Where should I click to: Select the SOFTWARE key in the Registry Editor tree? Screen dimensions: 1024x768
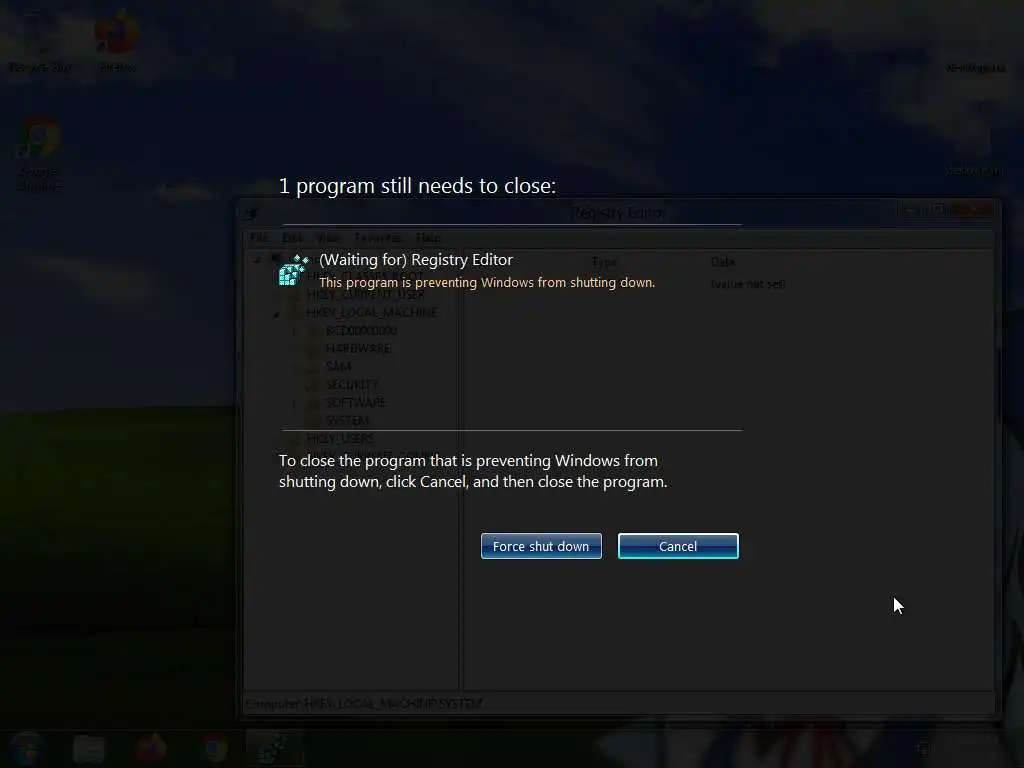pos(355,402)
